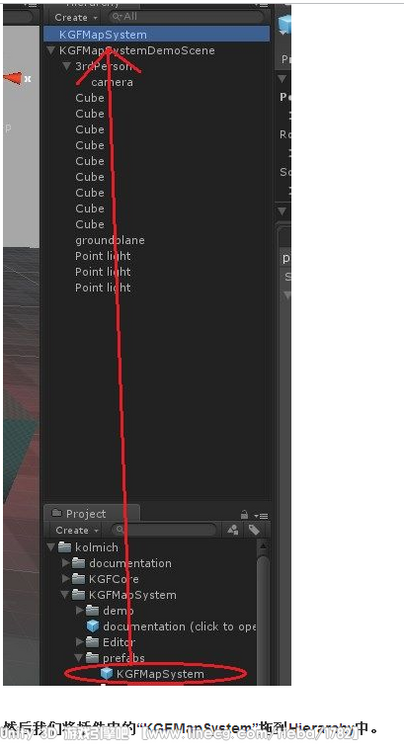Toggle the Project panel lock icon

click(x=244, y=515)
